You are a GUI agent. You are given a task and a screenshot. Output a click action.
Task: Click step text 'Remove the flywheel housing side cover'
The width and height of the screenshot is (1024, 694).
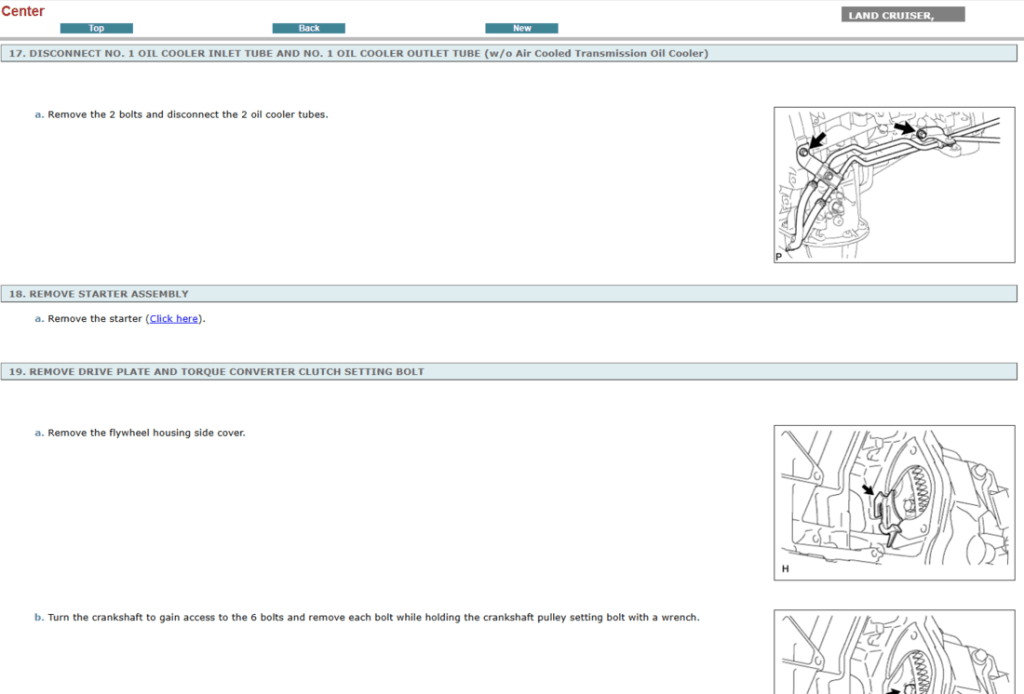(x=146, y=433)
